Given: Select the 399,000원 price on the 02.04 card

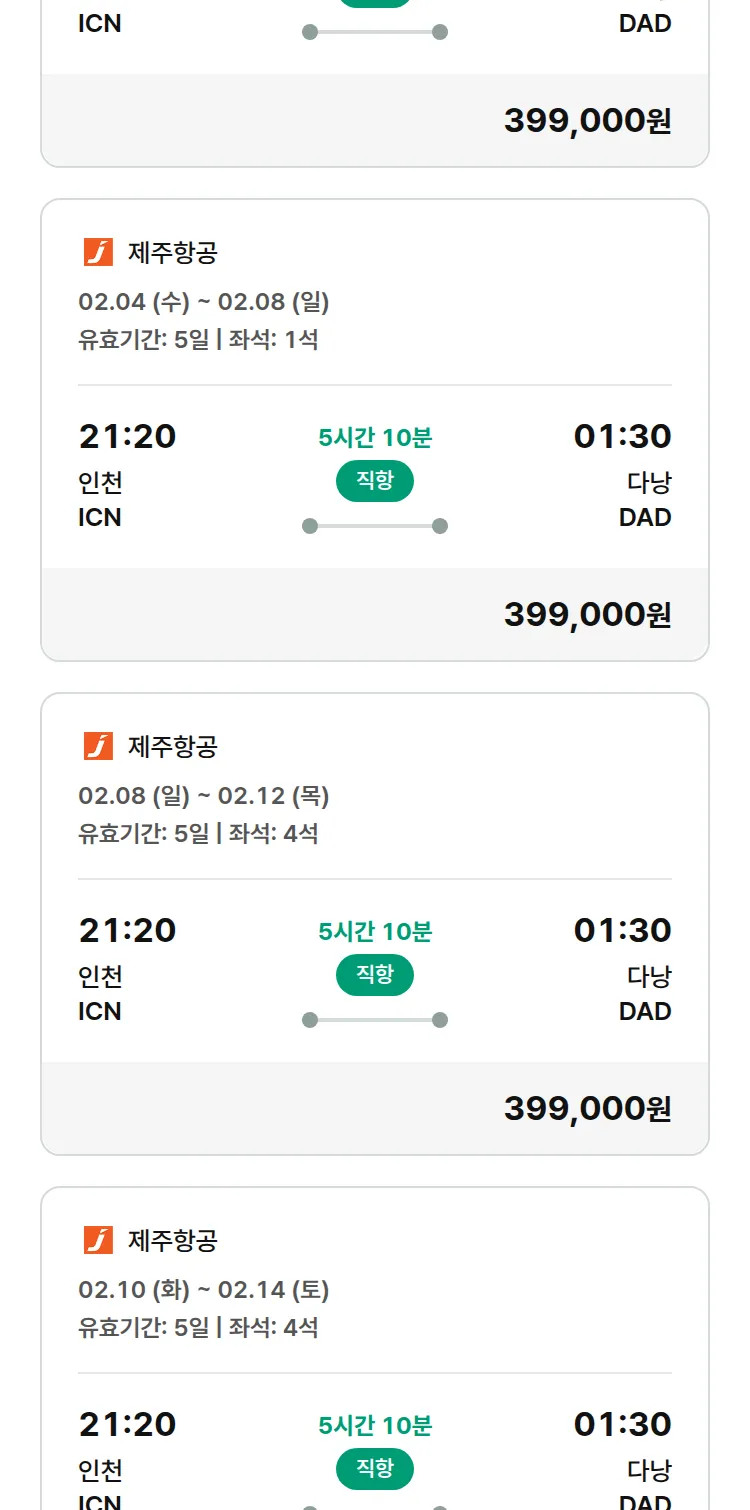Looking at the screenshot, I should coord(587,614).
